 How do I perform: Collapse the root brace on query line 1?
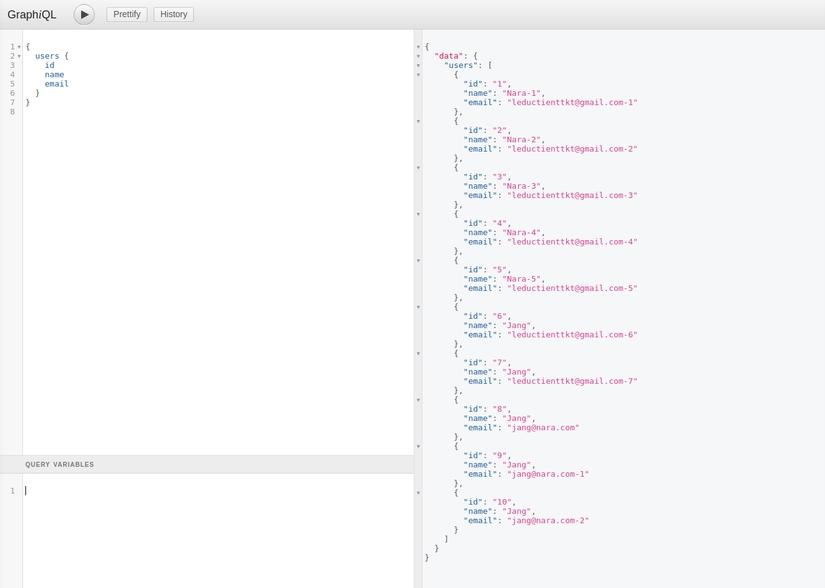pos(19,47)
